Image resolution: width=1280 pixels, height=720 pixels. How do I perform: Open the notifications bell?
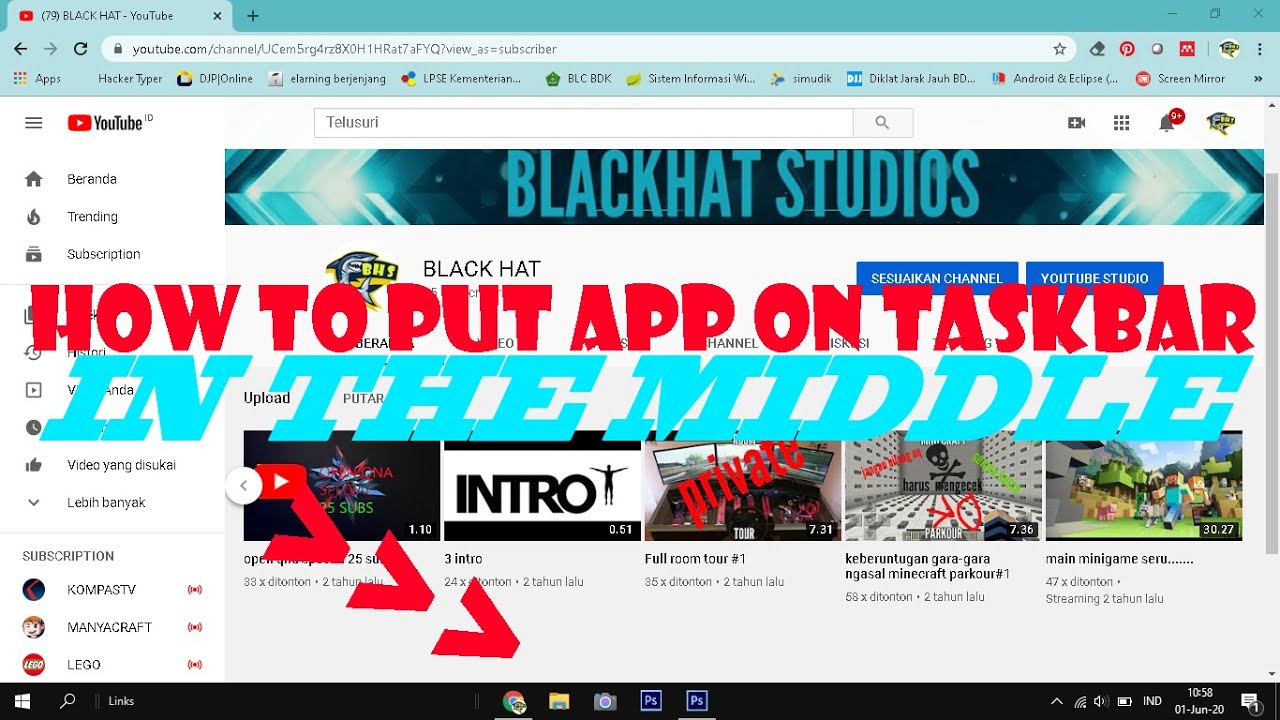pos(1167,123)
